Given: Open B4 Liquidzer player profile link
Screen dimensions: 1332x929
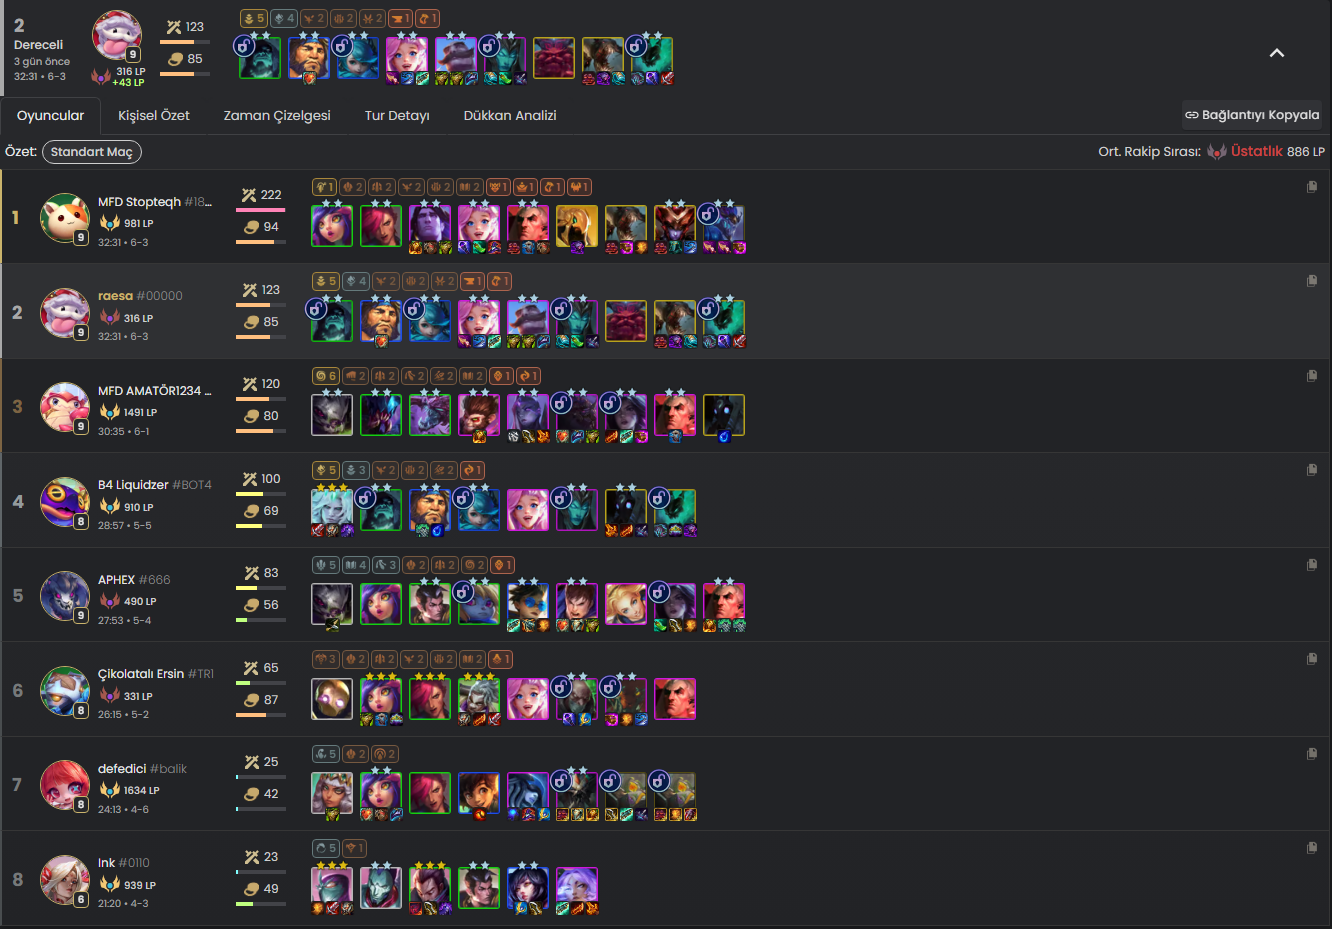Looking at the screenshot, I should coord(155,485).
